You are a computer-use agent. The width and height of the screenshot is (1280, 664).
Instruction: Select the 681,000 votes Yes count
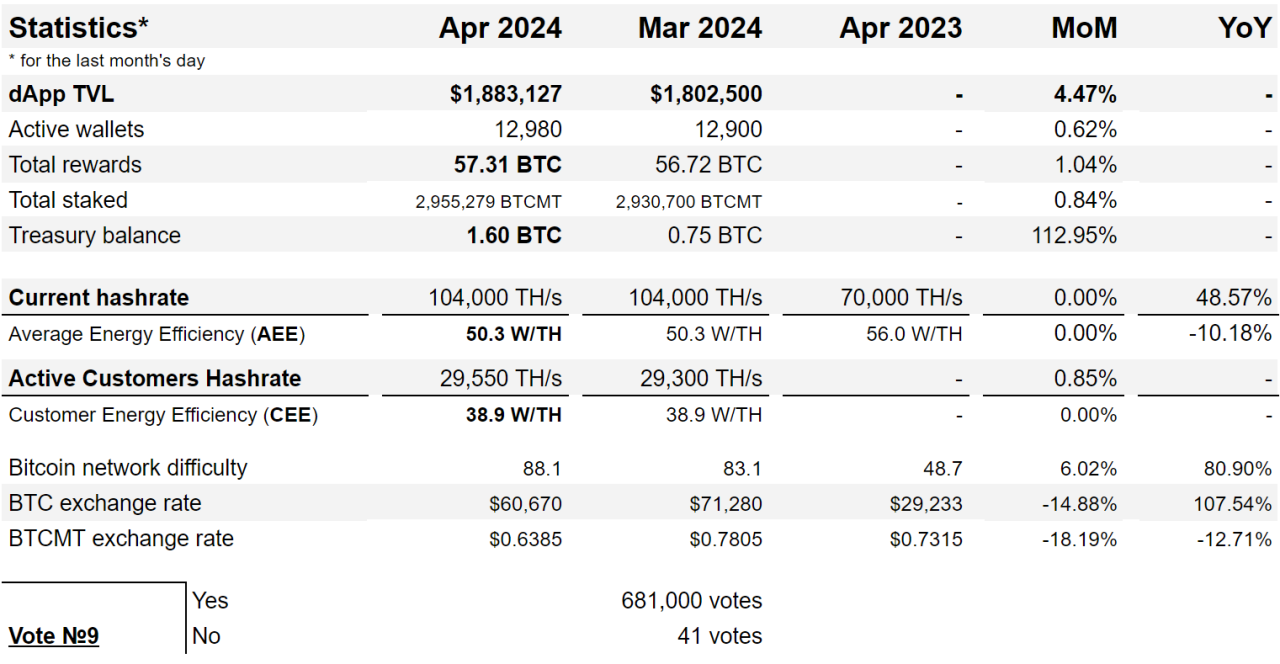point(691,601)
